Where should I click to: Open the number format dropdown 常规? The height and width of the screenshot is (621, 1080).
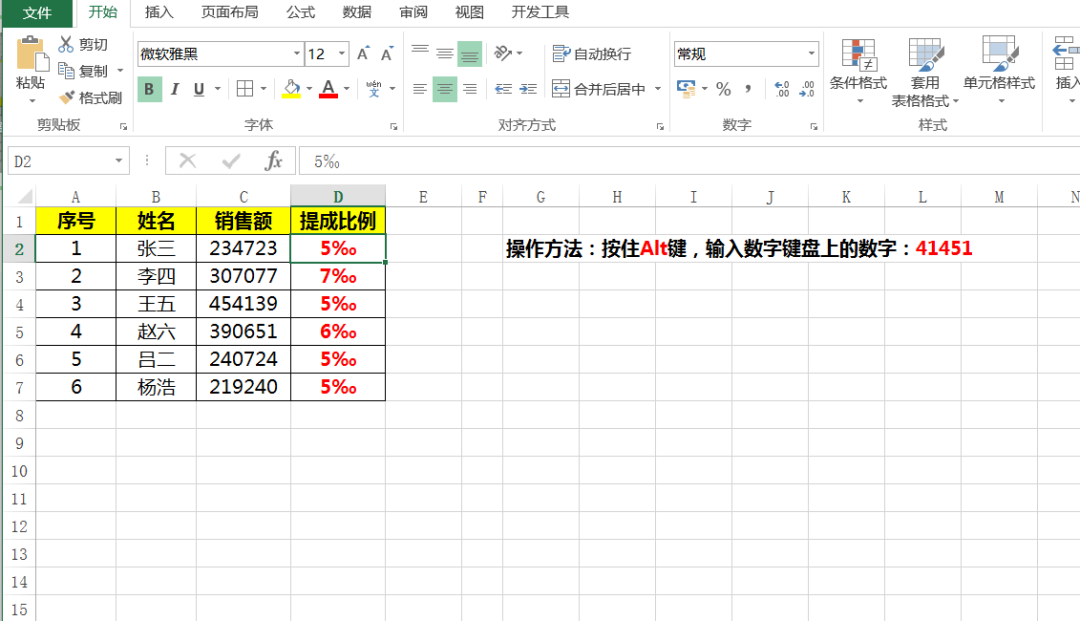point(811,54)
